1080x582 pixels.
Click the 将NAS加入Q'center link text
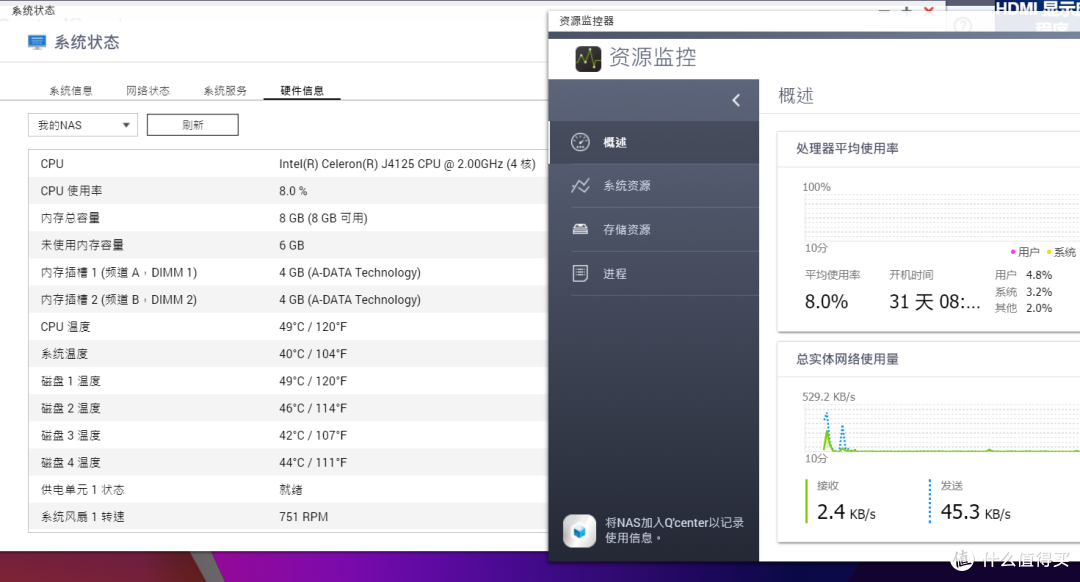pos(674,530)
